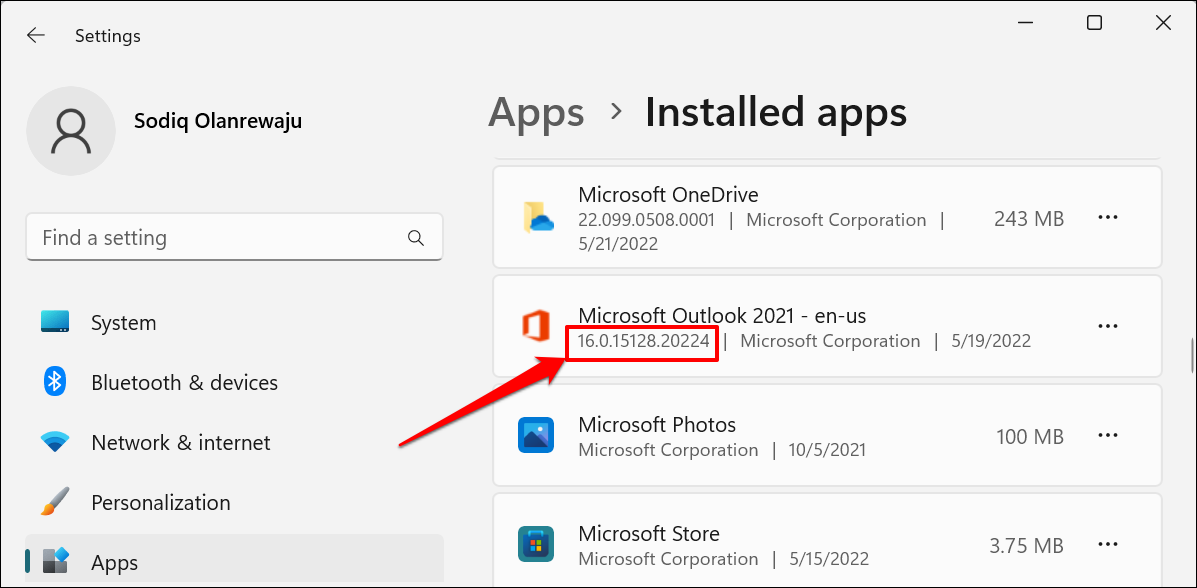
Task: Open more options for Microsoft Photos
Action: pos(1108,436)
